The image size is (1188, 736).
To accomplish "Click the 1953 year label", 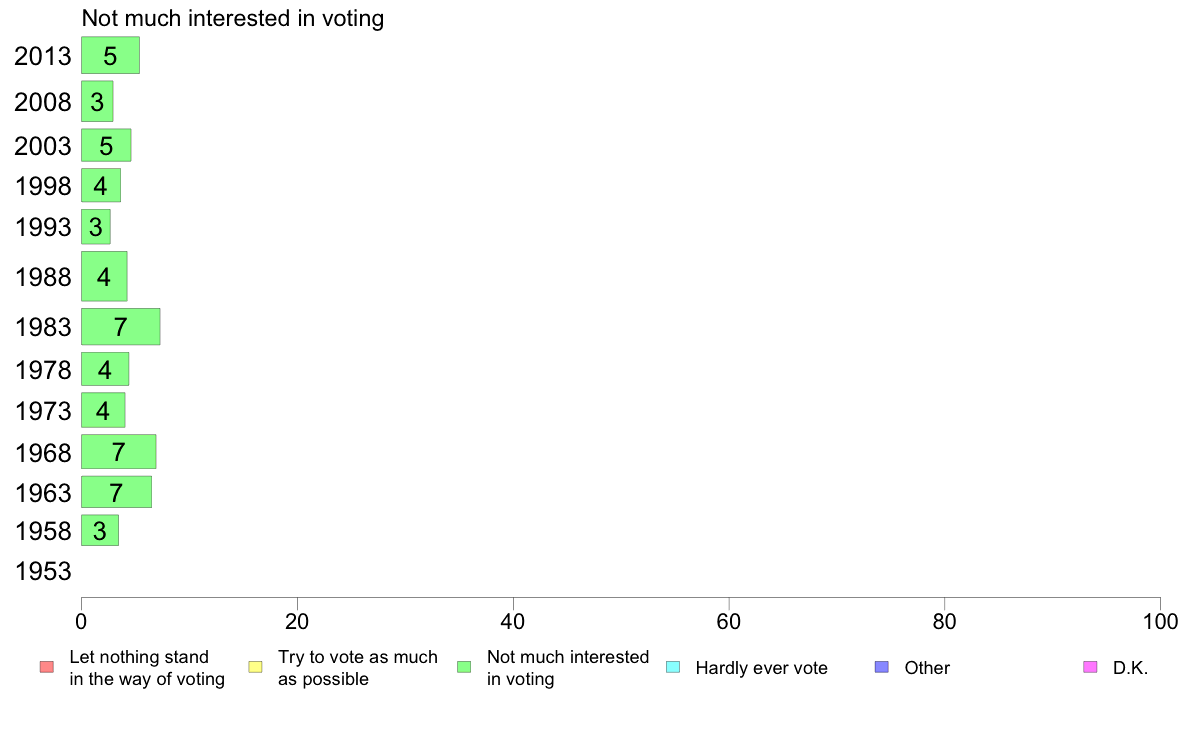I will [x=43, y=572].
